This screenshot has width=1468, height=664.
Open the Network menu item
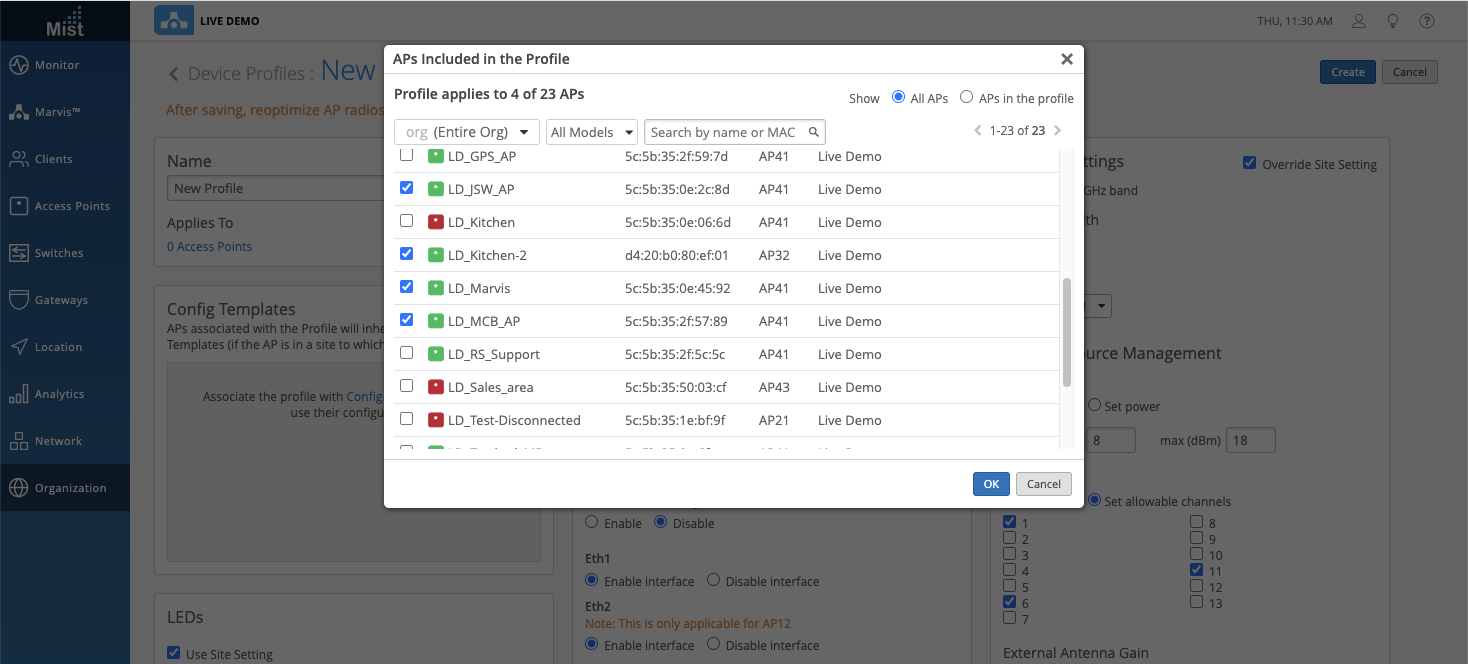(x=58, y=441)
